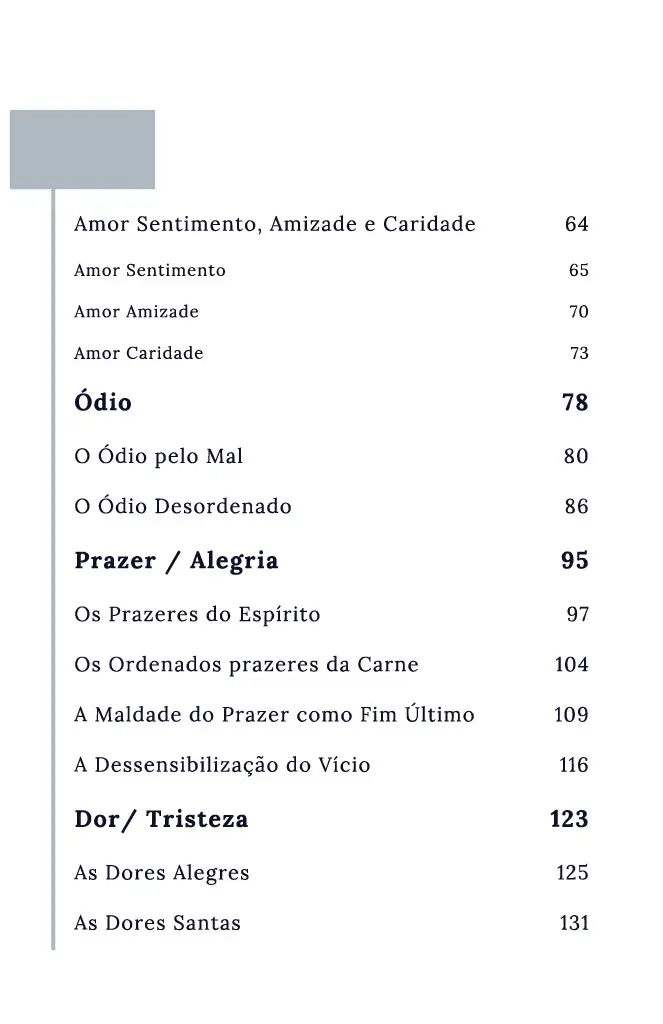The height and width of the screenshot is (1024, 663).
Task: Open 'A Maldade do Prazer como Fim Último'
Action: coord(274,715)
